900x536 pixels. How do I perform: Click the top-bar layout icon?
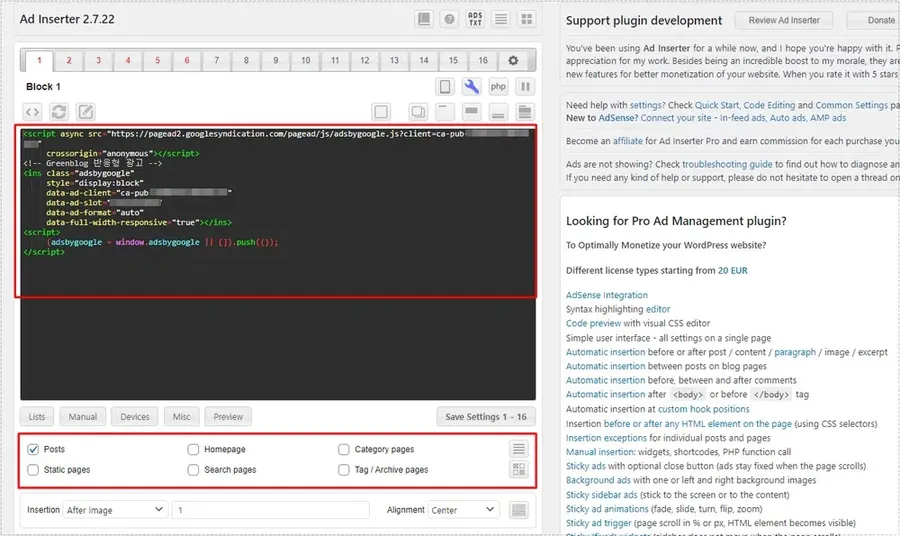(x=445, y=112)
